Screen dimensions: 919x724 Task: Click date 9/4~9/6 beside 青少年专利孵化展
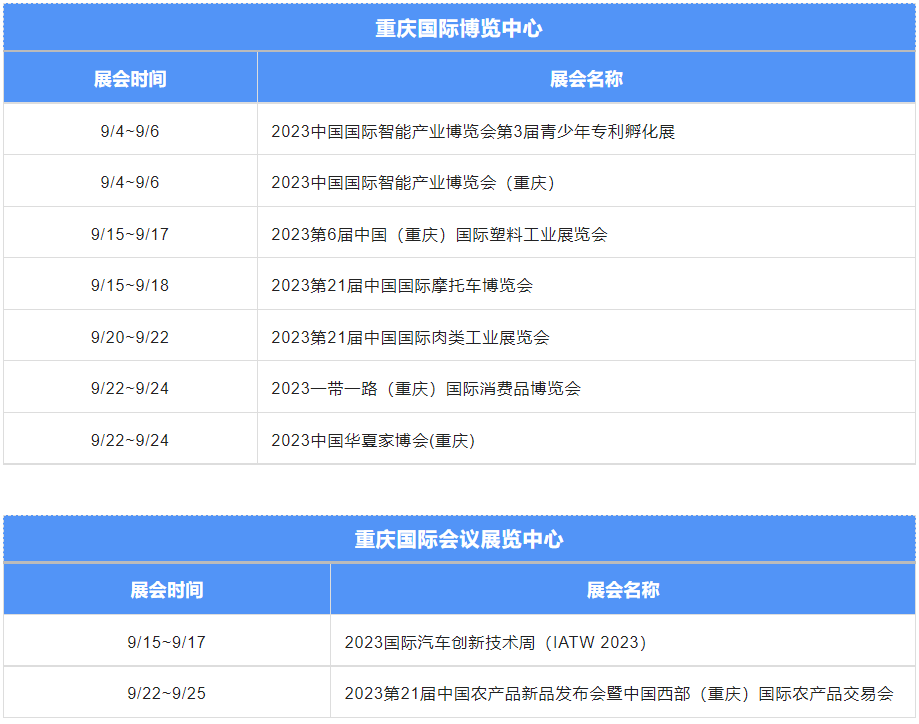pyautogui.click(x=130, y=131)
